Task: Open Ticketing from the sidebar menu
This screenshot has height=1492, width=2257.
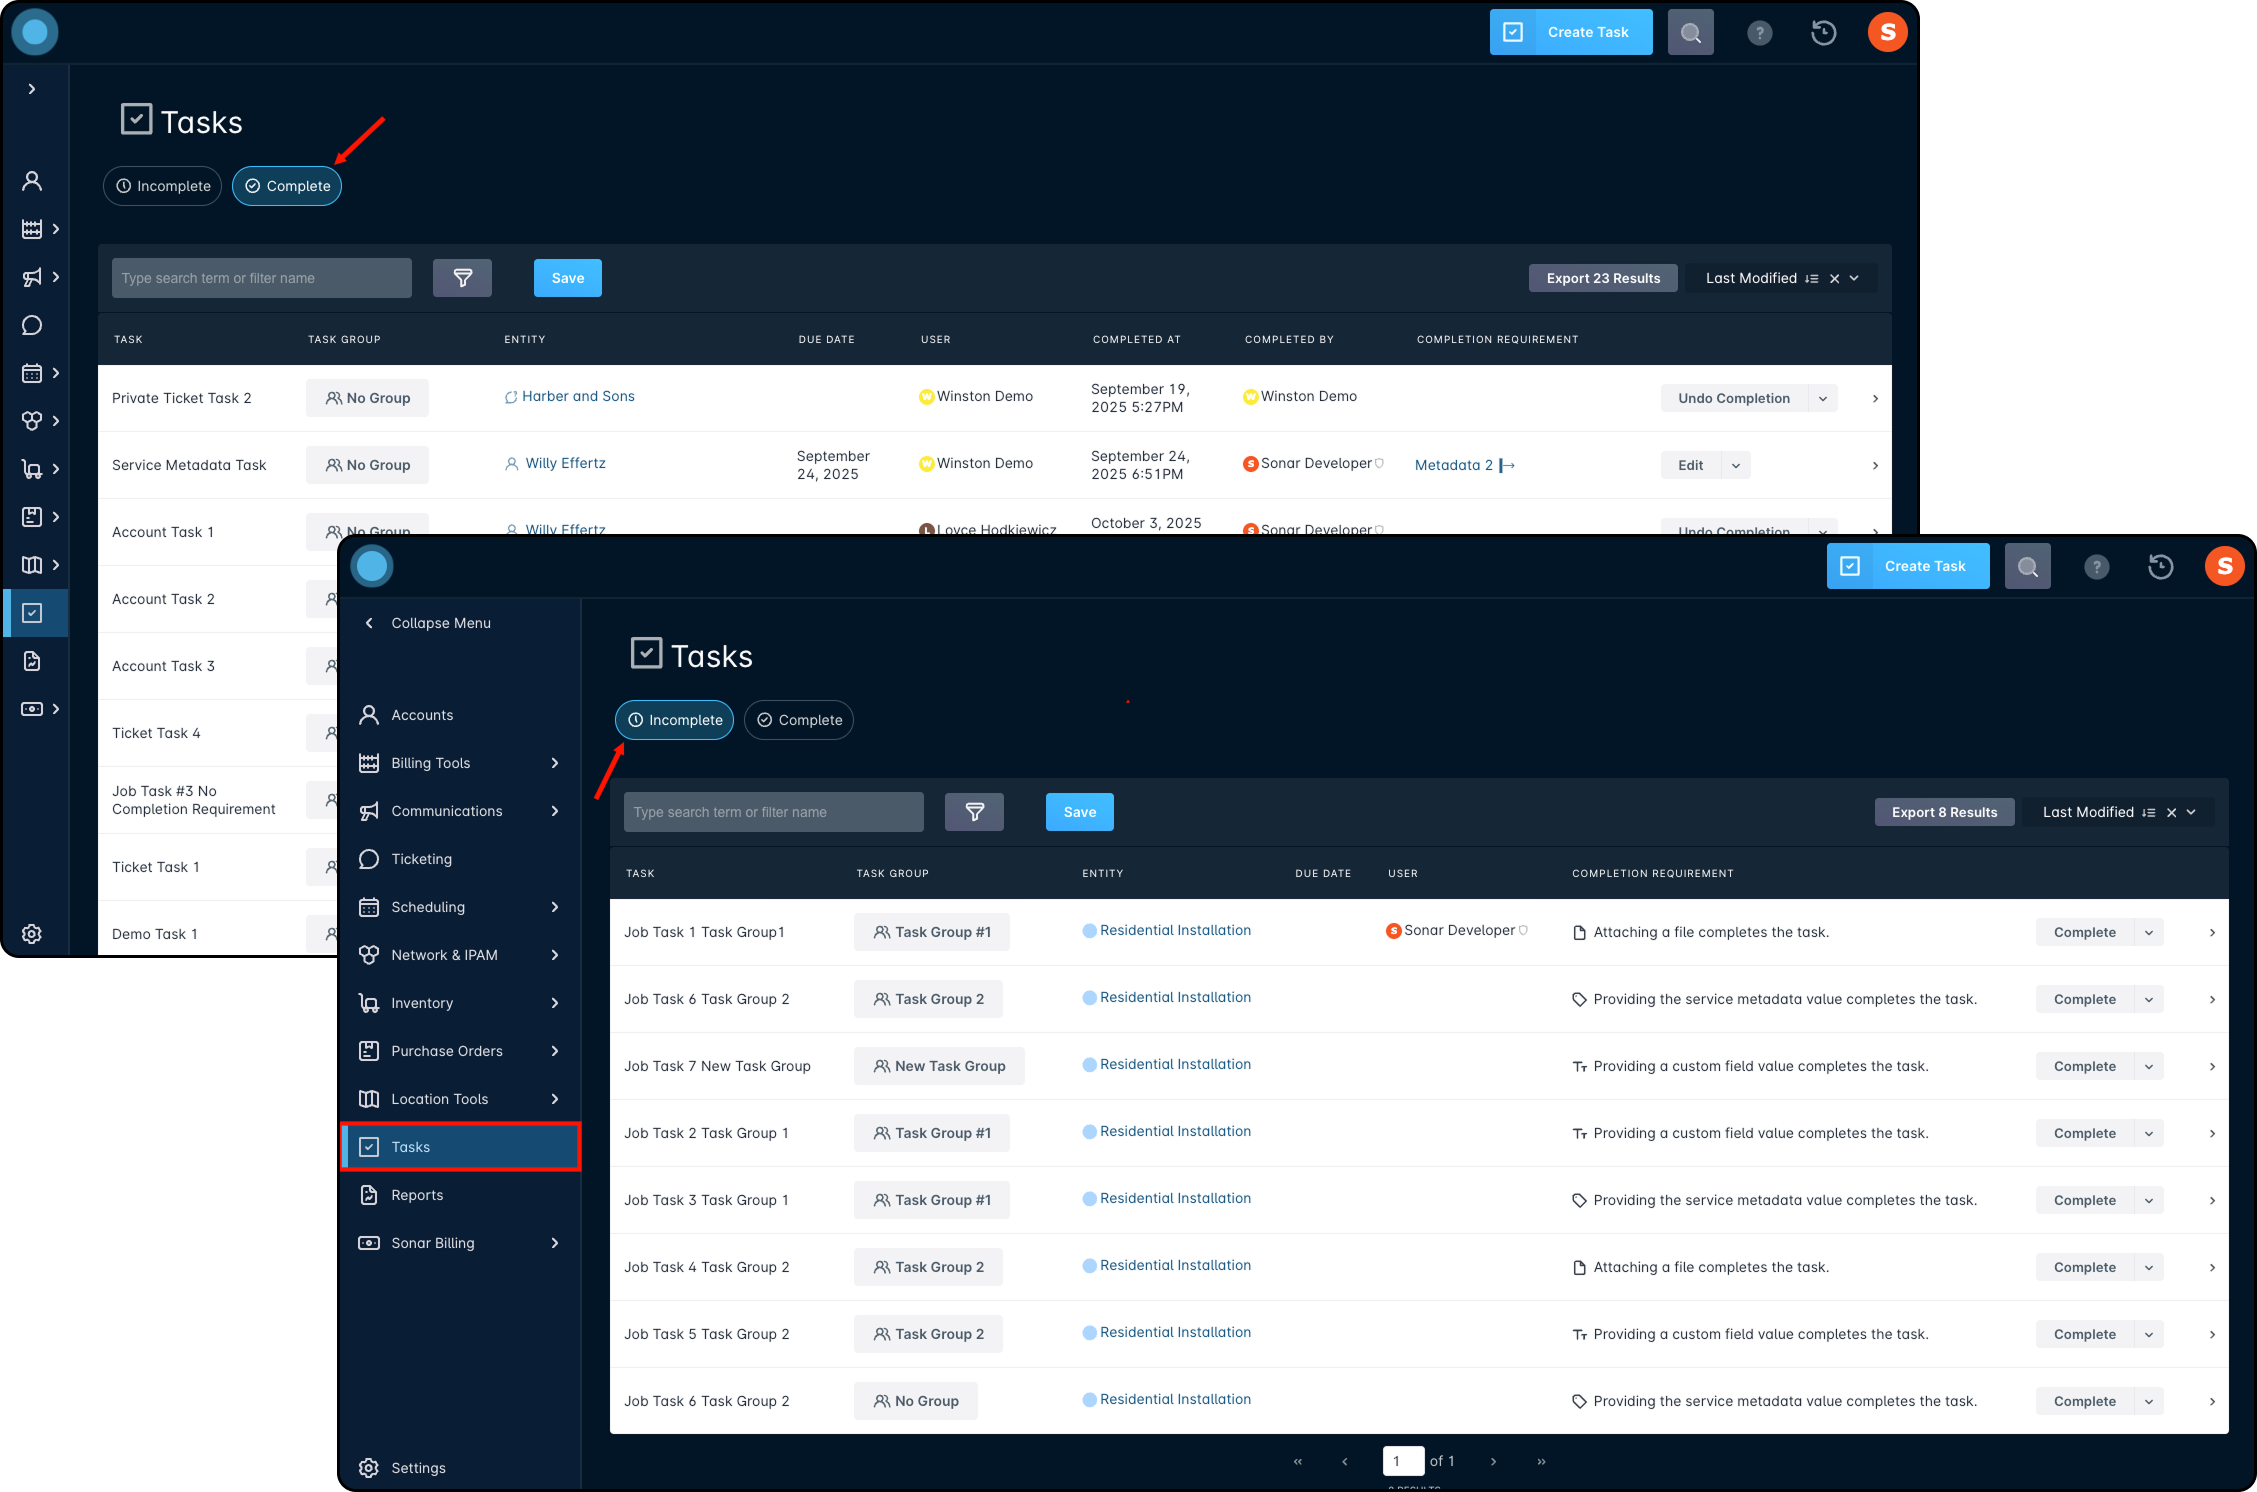Action: (x=421, y=859)
